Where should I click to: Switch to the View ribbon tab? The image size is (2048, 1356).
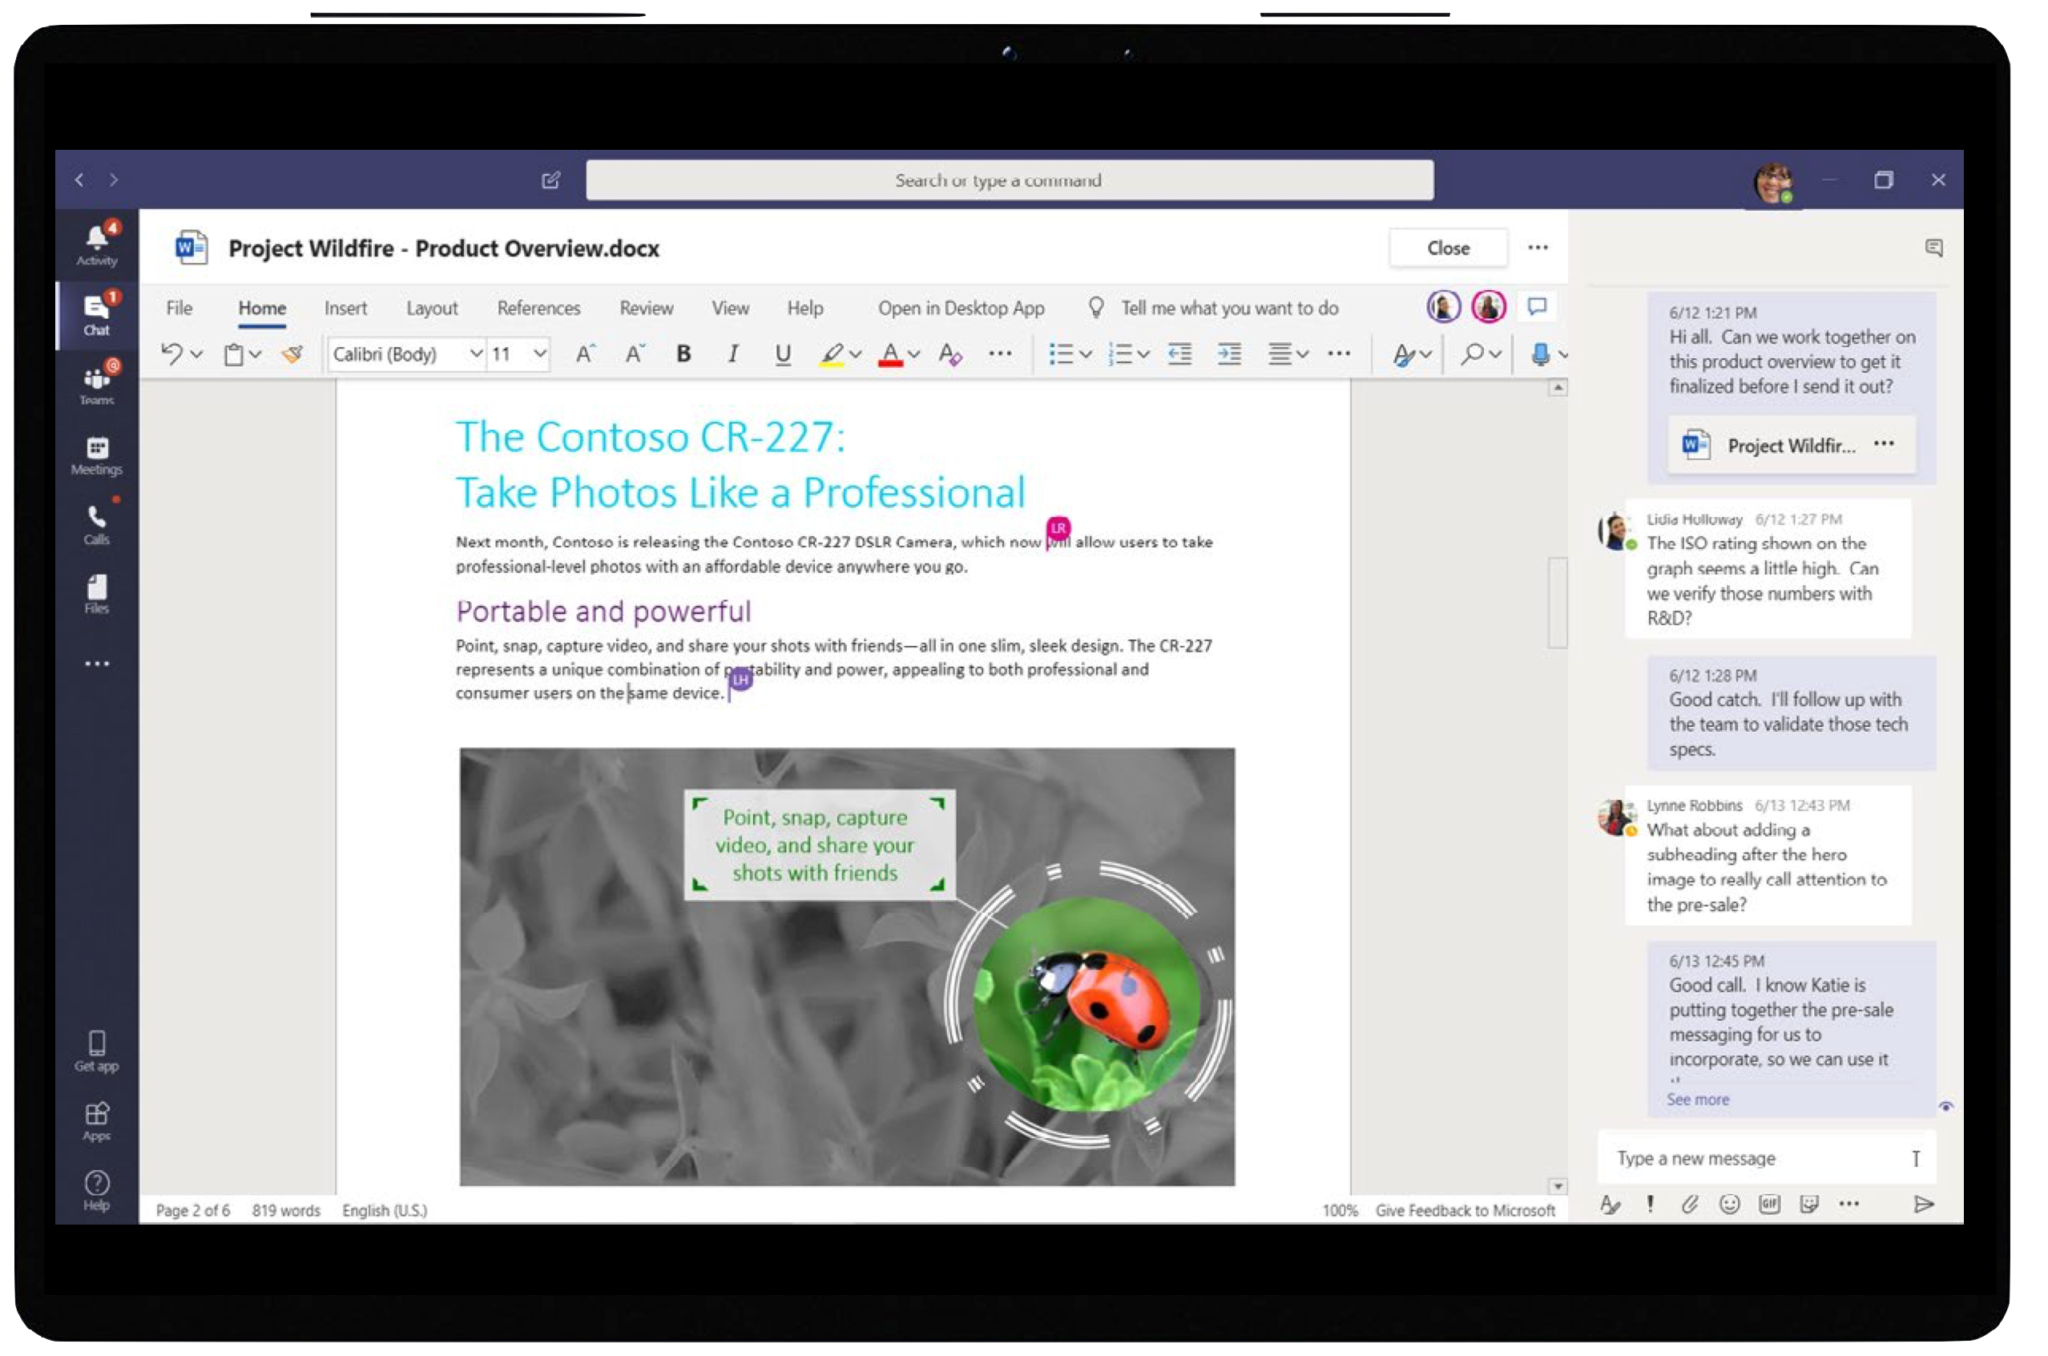point(730,308)
